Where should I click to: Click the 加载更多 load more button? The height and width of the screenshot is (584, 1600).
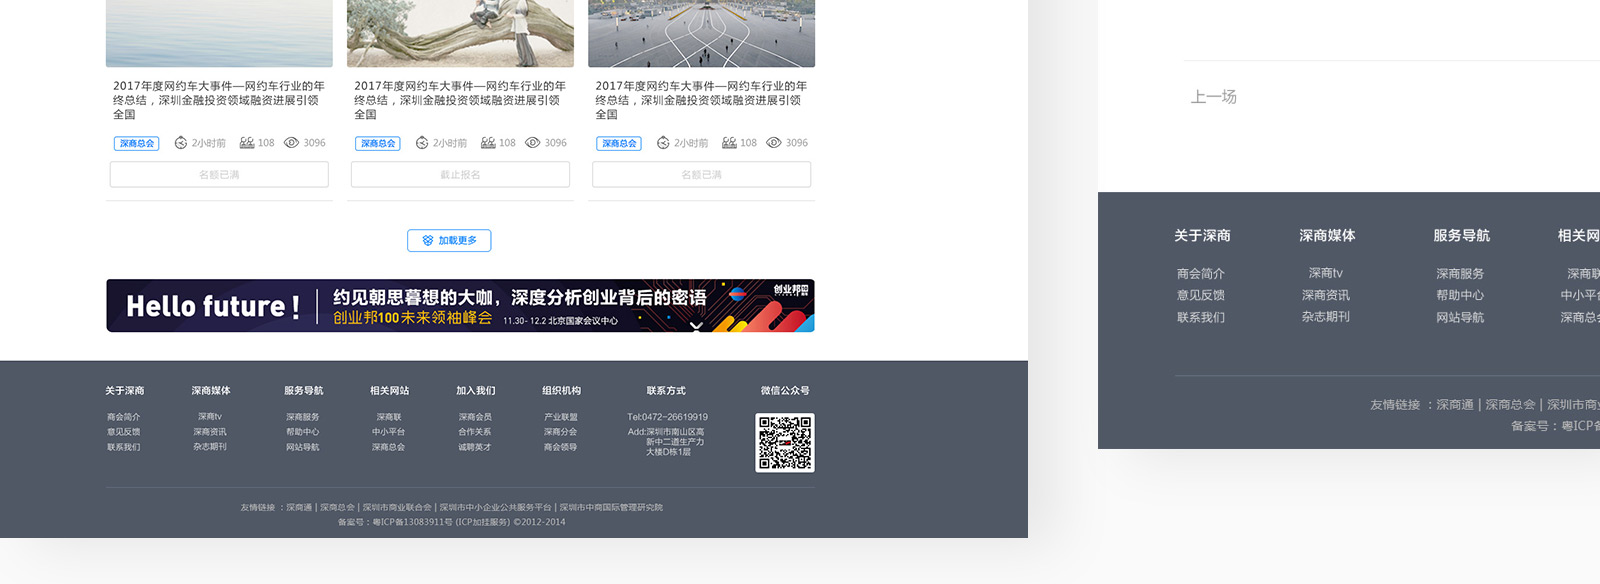click(449, 241)
